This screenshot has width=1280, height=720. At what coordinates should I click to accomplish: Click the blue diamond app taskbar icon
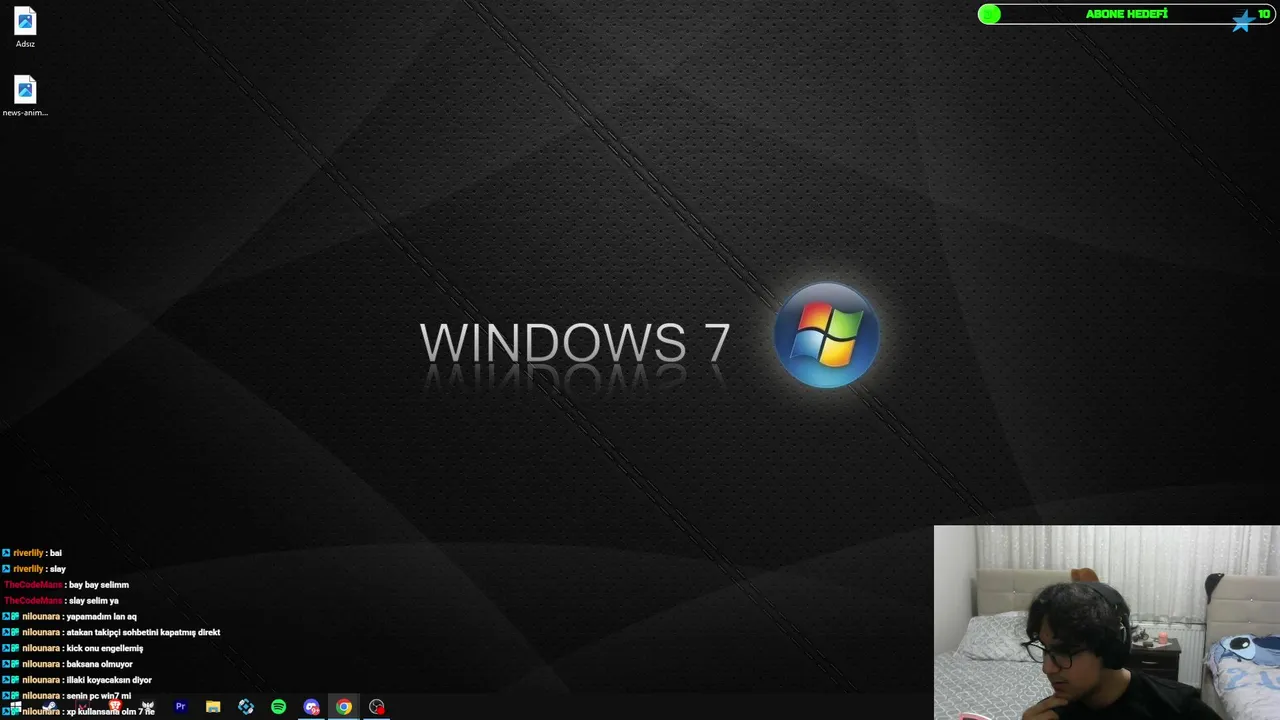point(246,706)
